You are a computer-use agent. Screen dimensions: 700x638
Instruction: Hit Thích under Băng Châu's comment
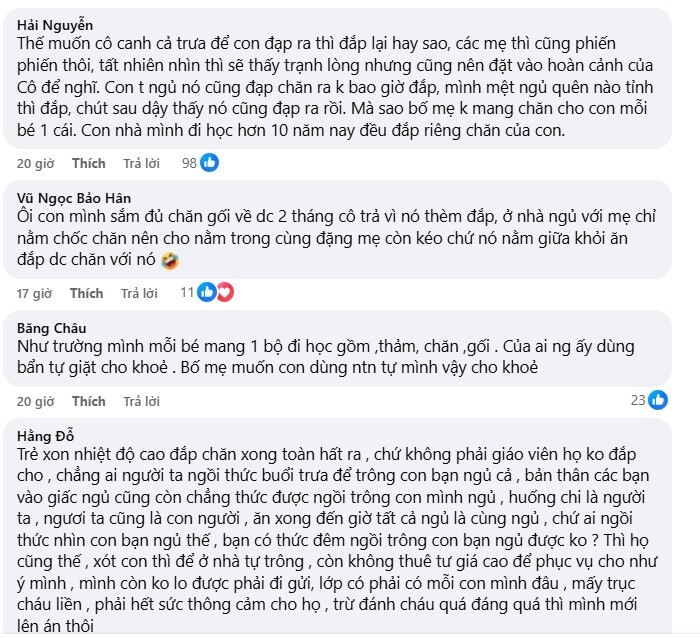point(89,402)
